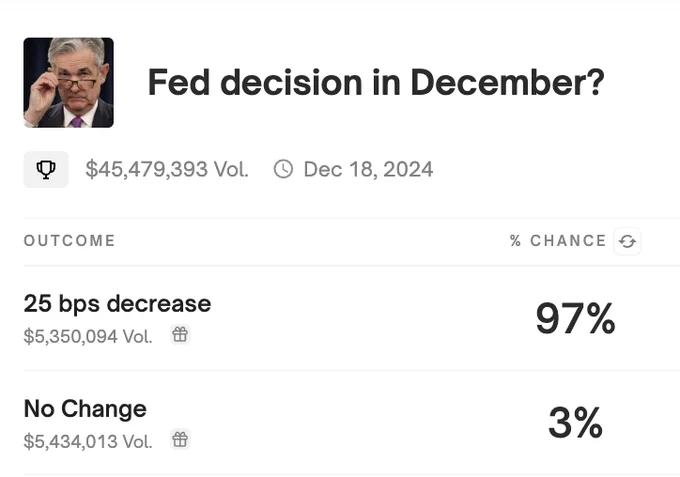Click the 3% chance value
Viewport: 680px width, 477px height.
click(575, 423)
